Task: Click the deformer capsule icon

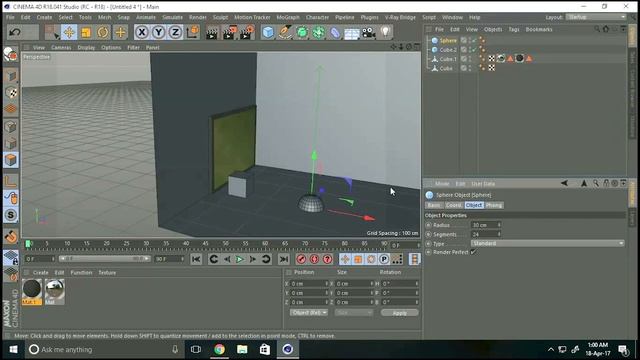Action: click(335, 32)
